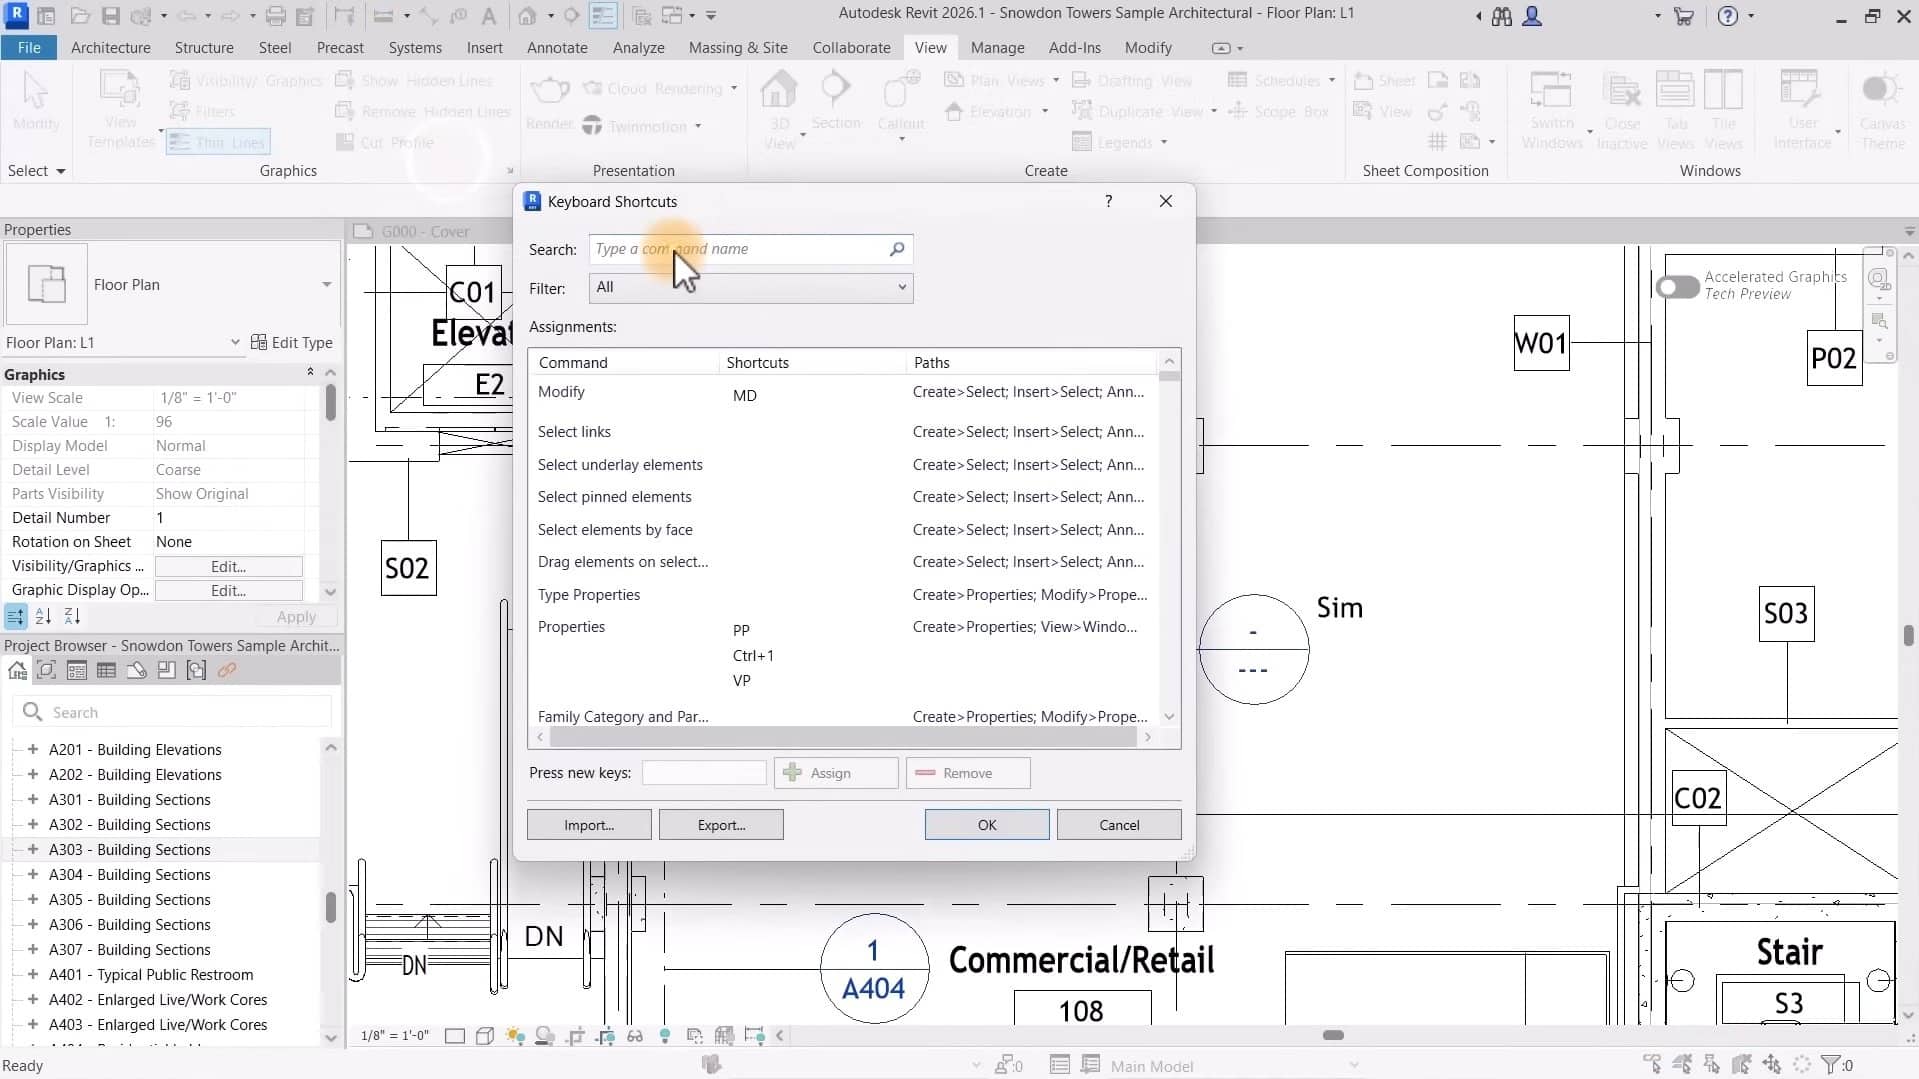Screen dimensions: 1919x1079
Task: Open project file from Quick Access Toolbar
Action: 80,16
